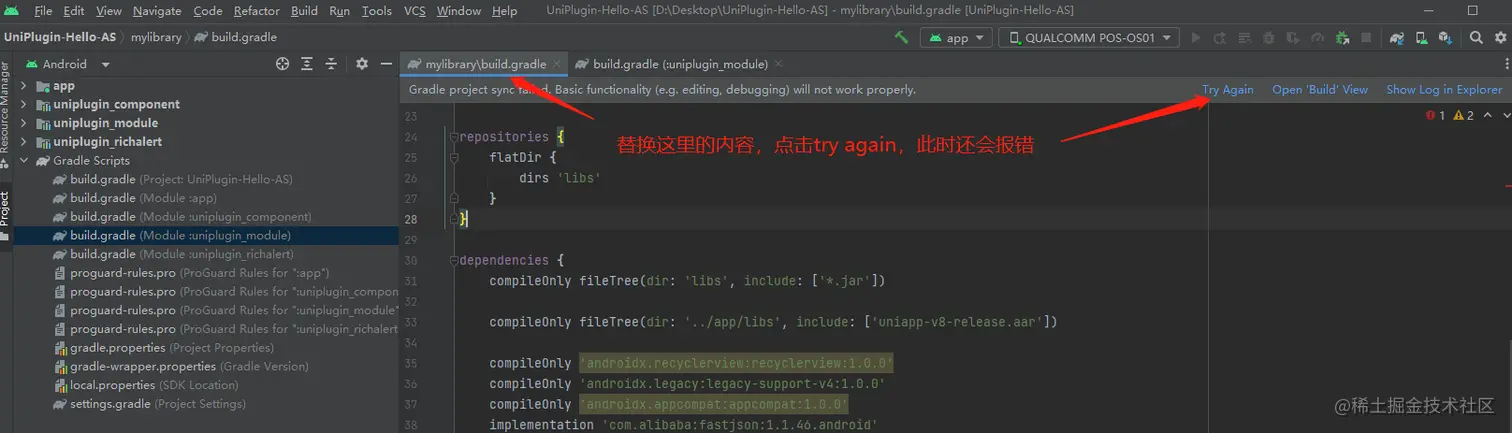Screen dimensions: 1512x433
Task: Click the Try Again link
Action: click(x=1228, y=89)
